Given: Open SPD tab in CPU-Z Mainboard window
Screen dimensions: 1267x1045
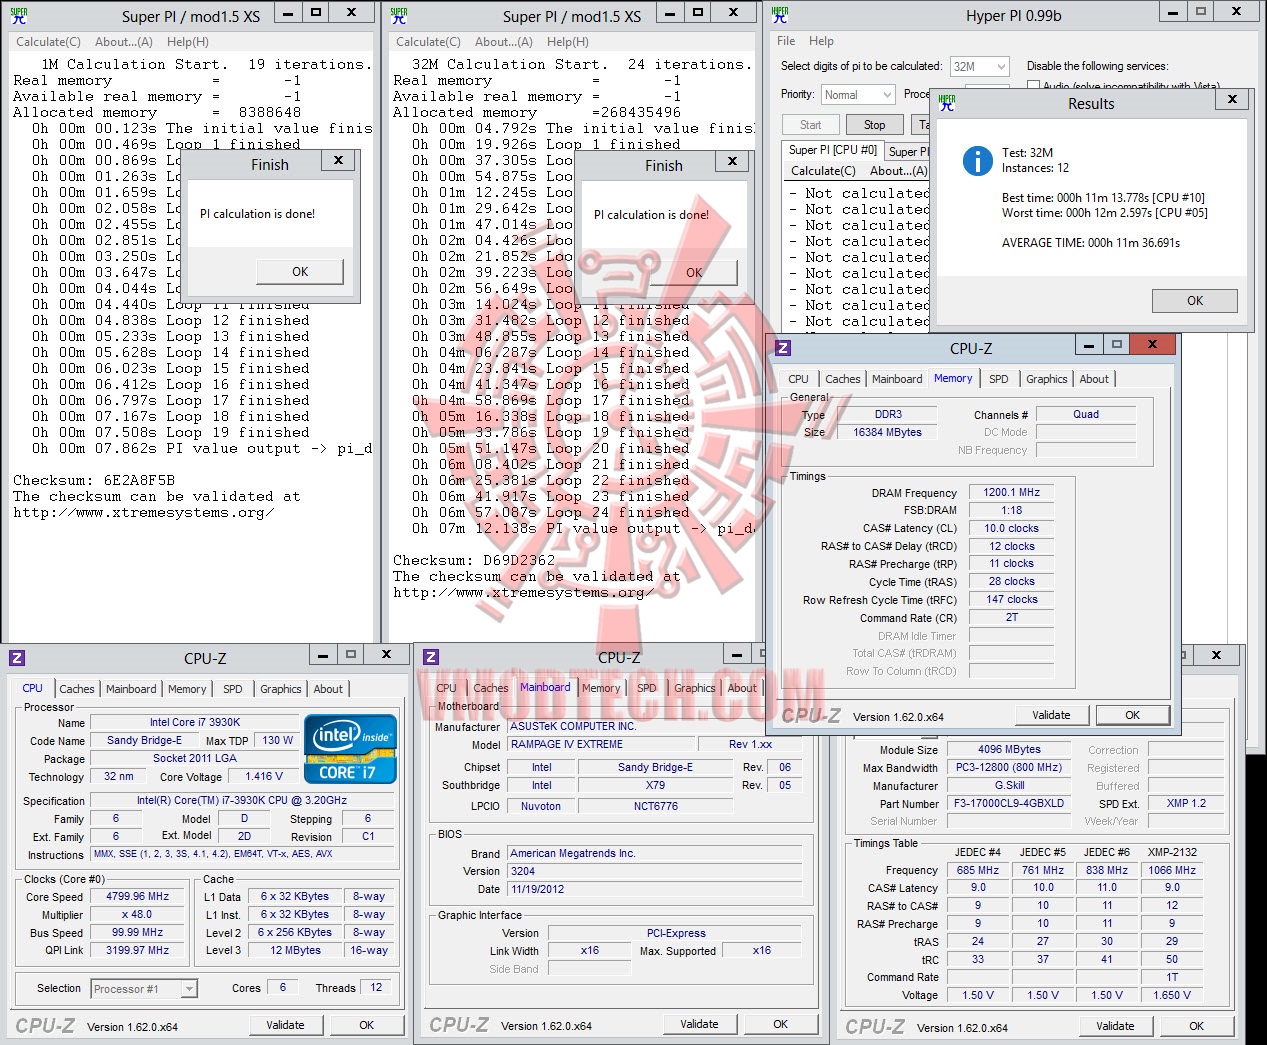Looking at the screenshot, I should [x=647, y=688].
